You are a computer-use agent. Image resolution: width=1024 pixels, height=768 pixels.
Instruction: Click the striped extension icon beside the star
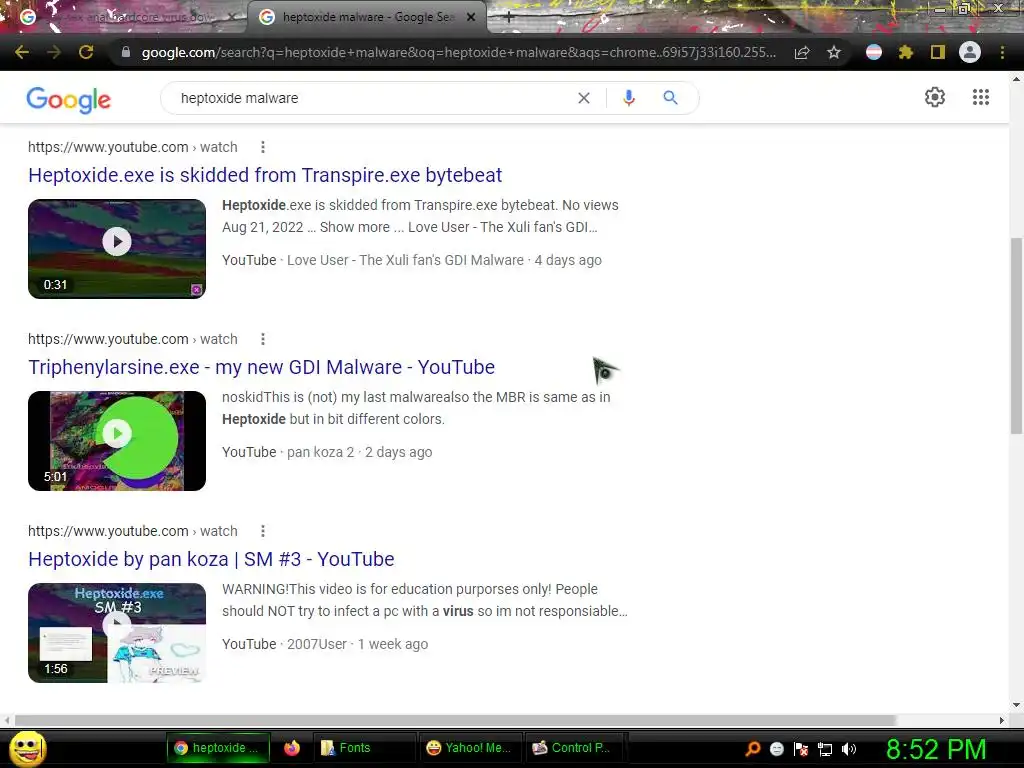pos(874,52)
